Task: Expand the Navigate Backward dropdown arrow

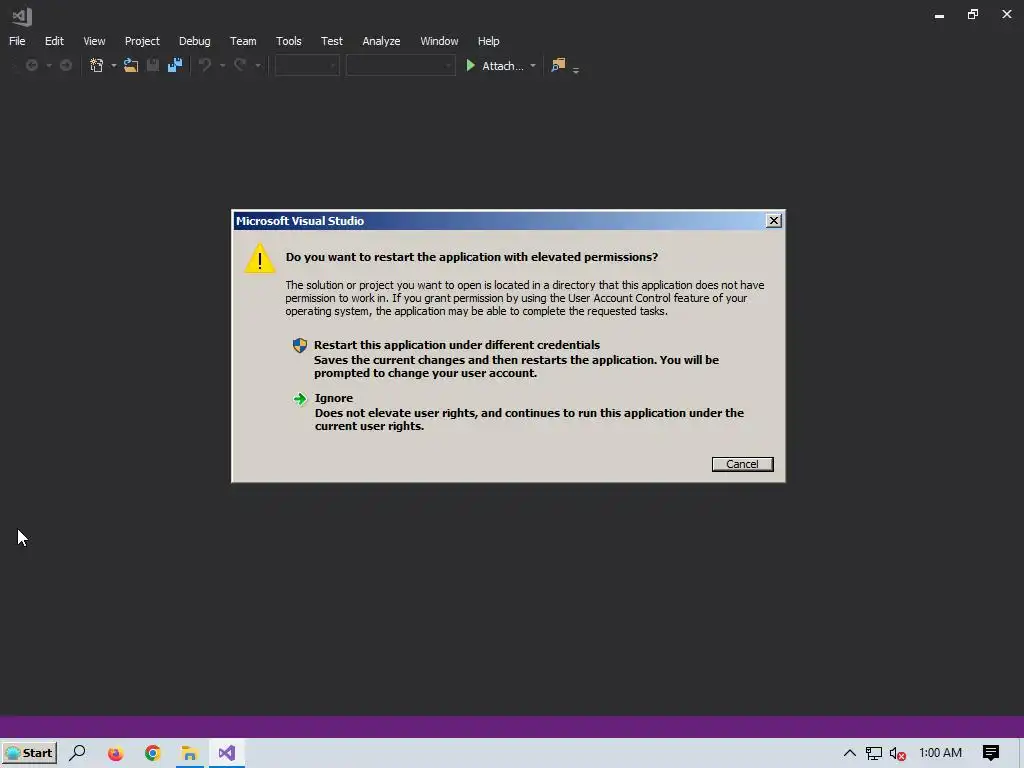Action: [x=48, y=66]
